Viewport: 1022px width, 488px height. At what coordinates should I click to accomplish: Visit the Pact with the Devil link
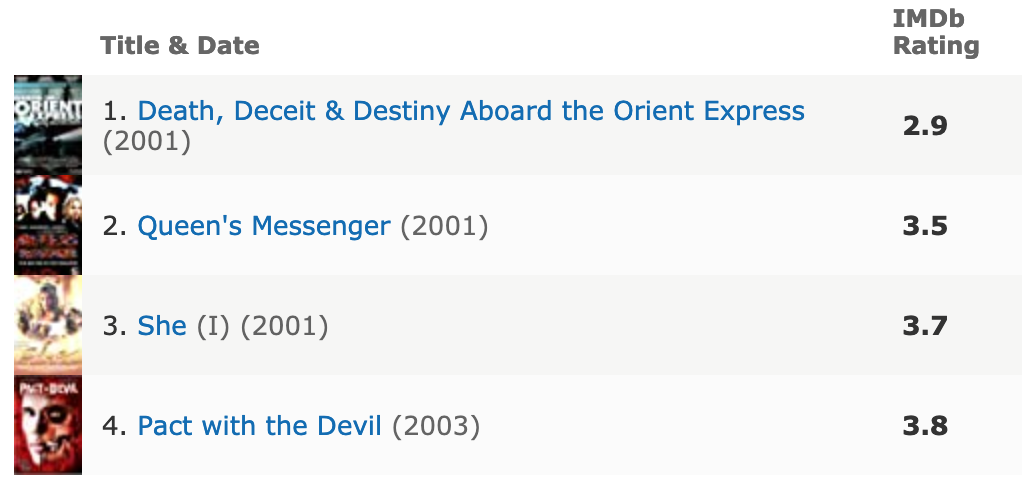point(259,426)
